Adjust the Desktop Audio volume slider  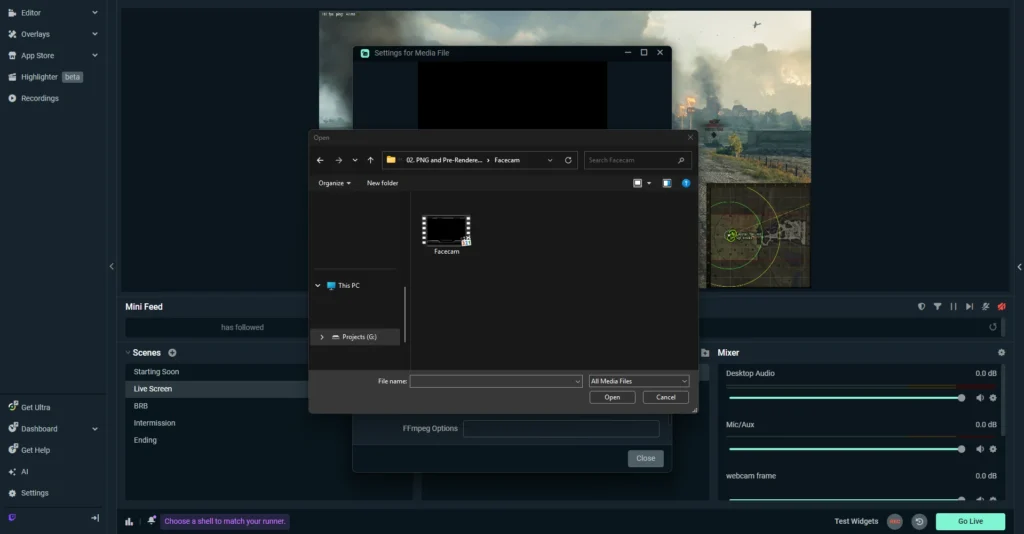(846, 398)
